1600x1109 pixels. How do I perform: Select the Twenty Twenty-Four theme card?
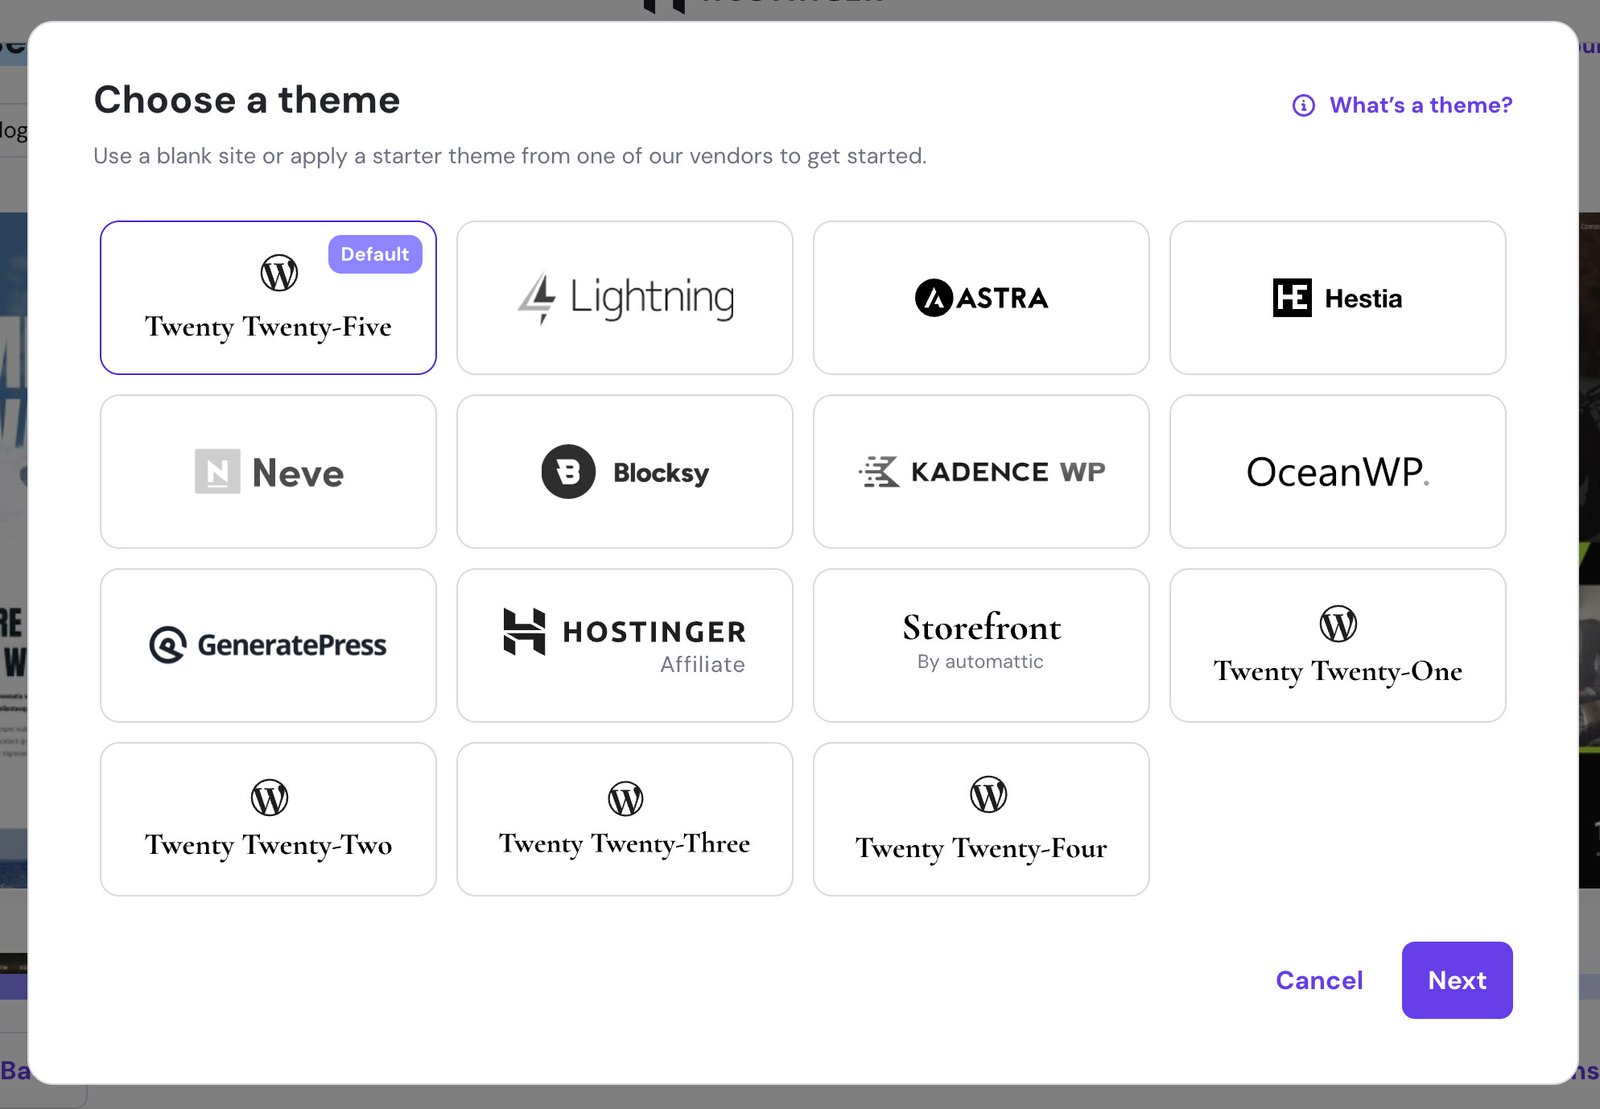click(980, 819)
